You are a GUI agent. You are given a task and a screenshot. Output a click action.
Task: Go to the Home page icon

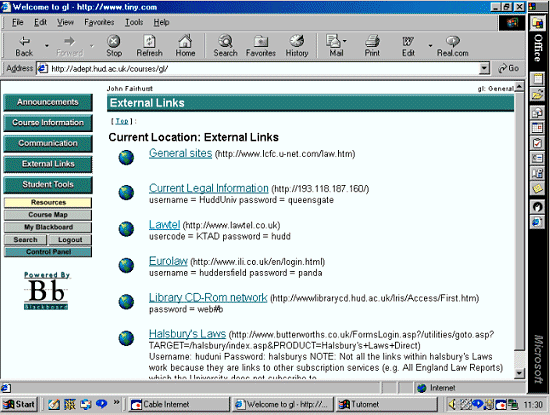point(185,46)
